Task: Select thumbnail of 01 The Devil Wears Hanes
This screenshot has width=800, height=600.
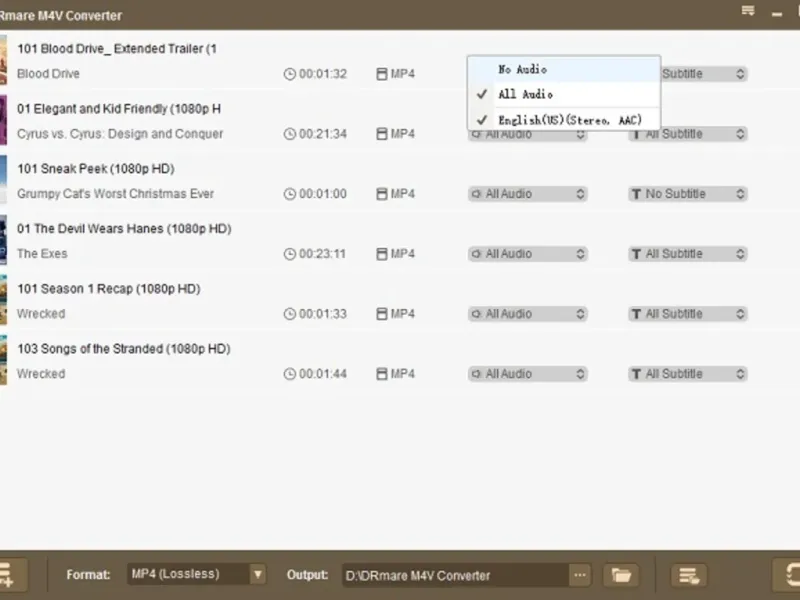Action: [x=3, y=240]
